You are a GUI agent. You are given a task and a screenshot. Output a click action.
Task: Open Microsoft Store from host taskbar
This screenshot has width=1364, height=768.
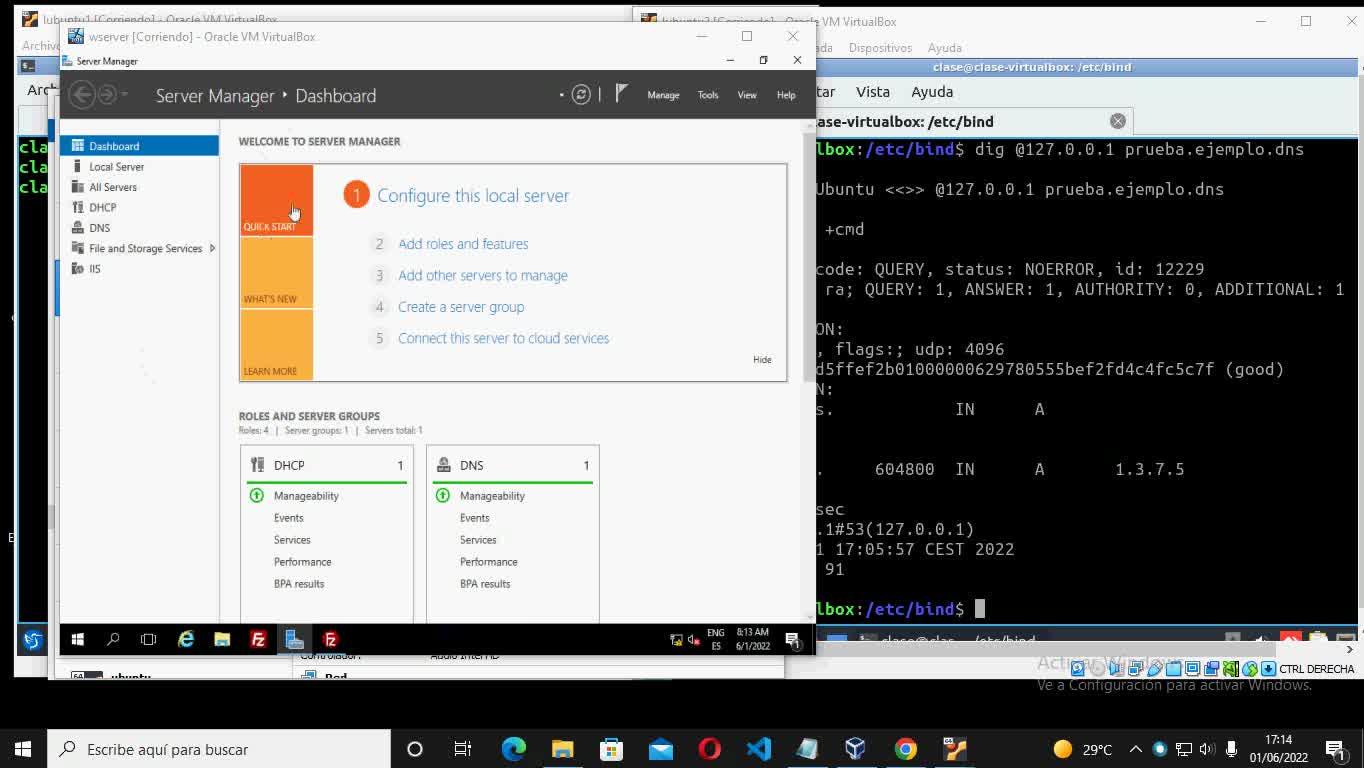611,749
